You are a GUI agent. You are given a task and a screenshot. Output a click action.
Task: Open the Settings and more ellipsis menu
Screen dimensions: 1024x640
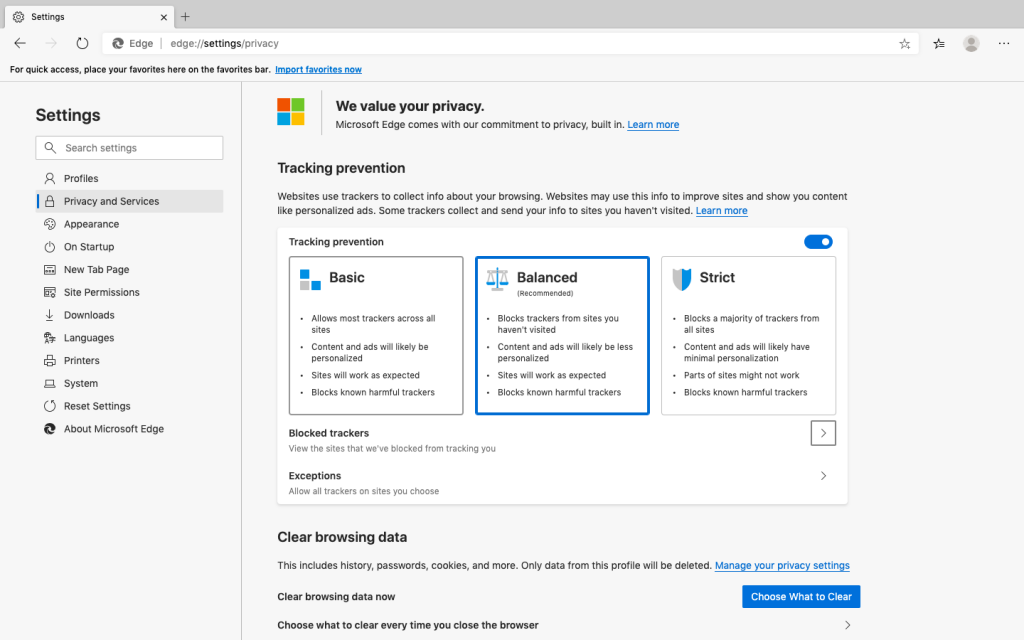[1004, 43]
